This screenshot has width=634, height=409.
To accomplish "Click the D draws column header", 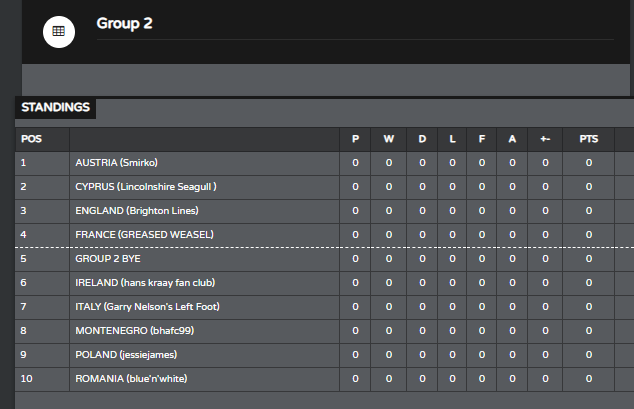I will pos(422,139).
